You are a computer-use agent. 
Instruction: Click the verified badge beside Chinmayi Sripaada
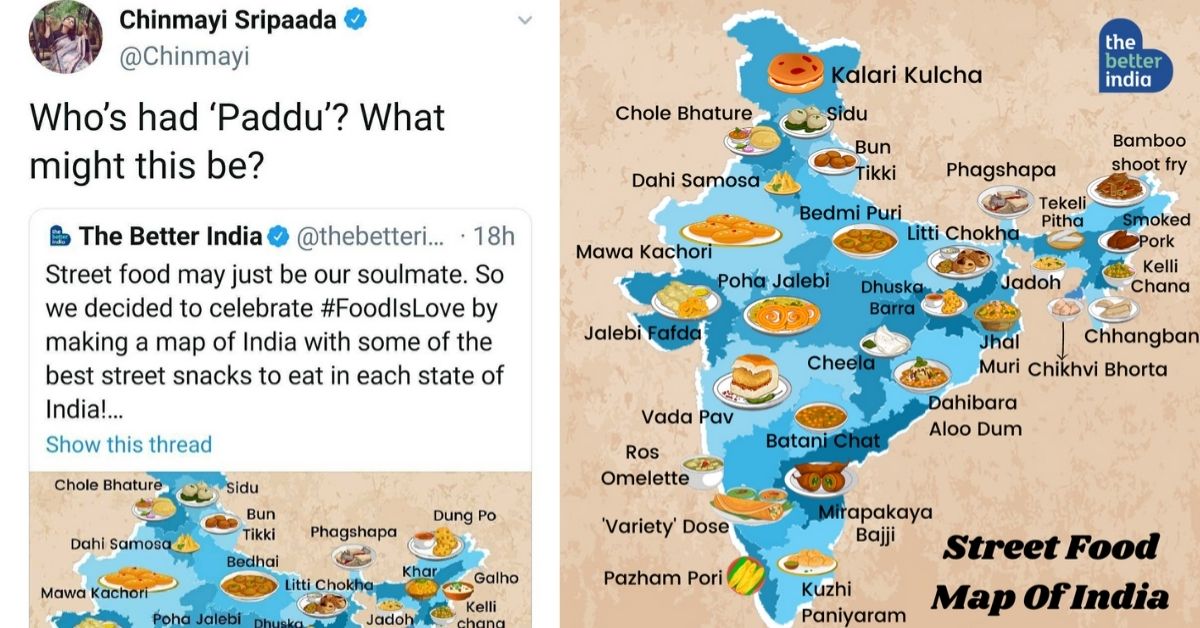pyautogui.click(x=358, y=20)
